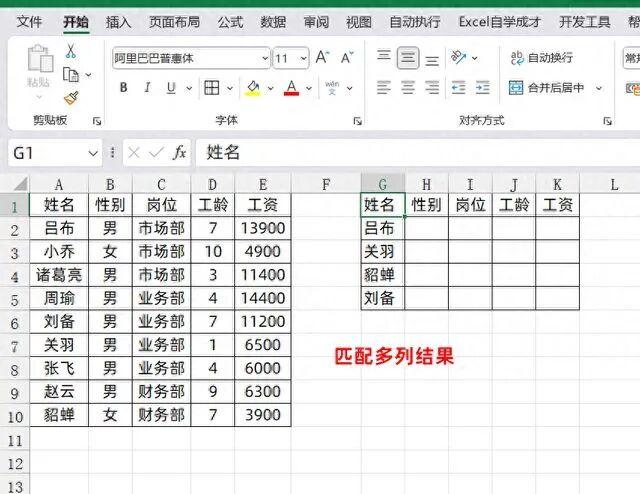Expand orientation dropdown arrow
The image size is (640, 494).
point(475,58)
